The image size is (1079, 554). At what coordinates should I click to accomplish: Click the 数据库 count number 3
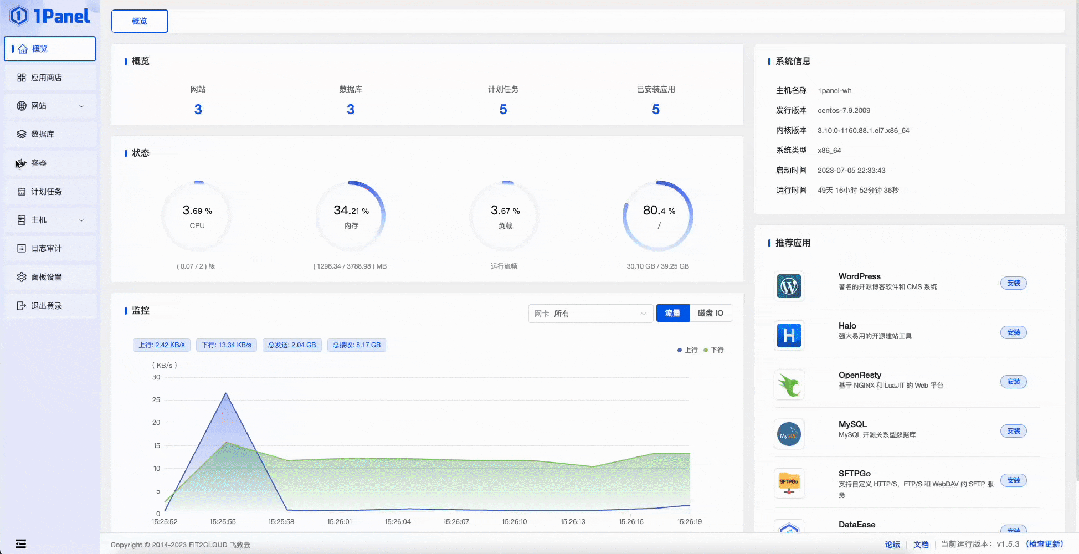[350, 109]
